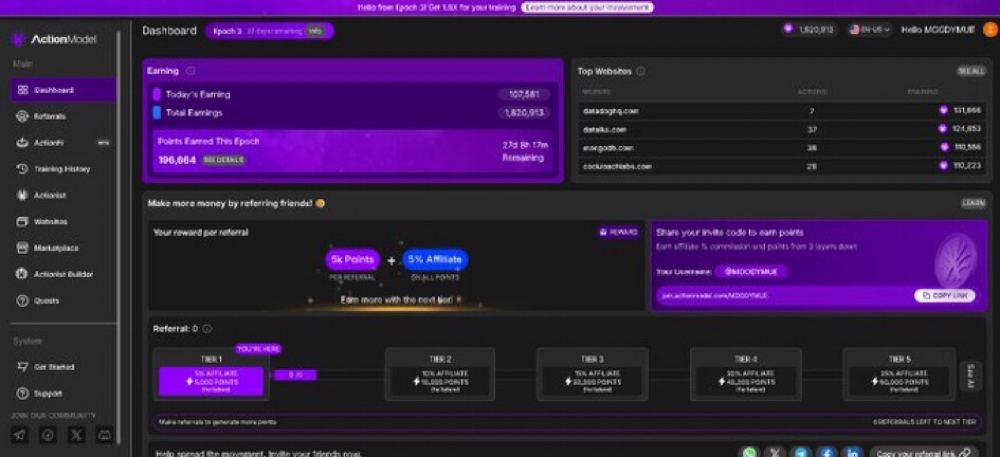Click the points balance 1,820,913 badge
Screen dimensions: 1000x457
point(809,30)
